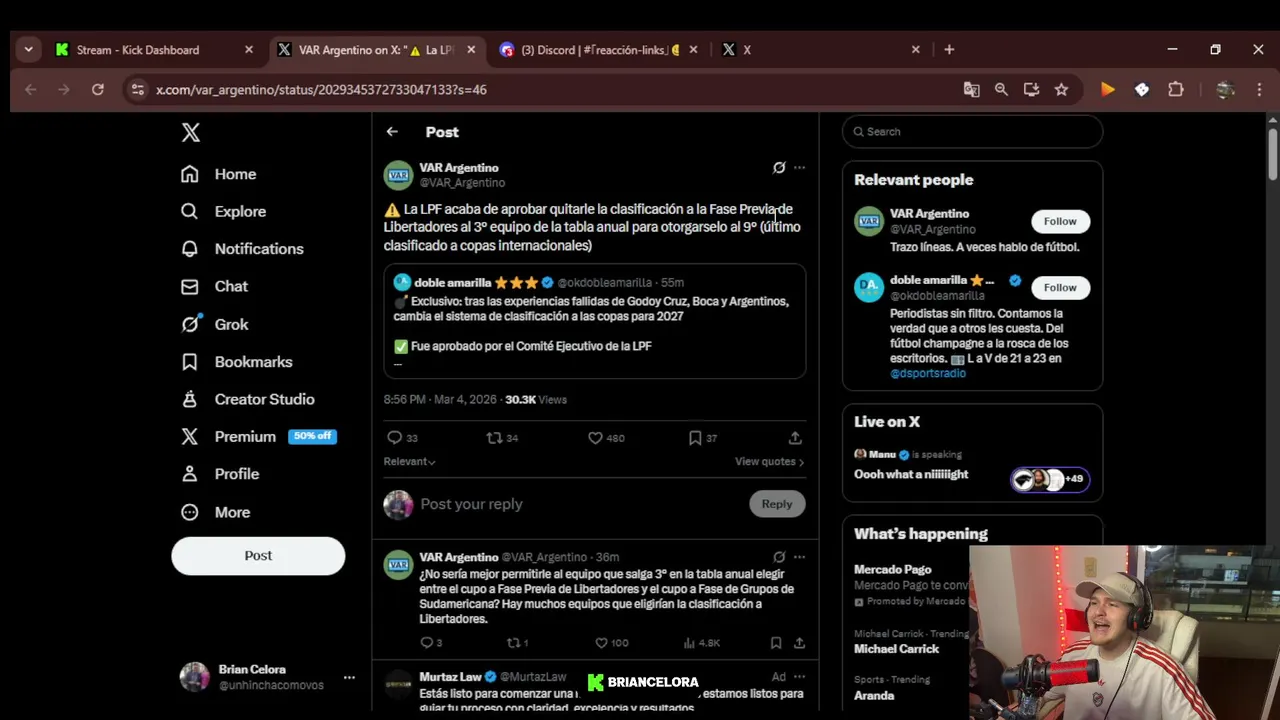Screen dimensions: 1280x720
Task: Click the zoom magnifier icon in address bar
Action: click(x=1001, y=90)
